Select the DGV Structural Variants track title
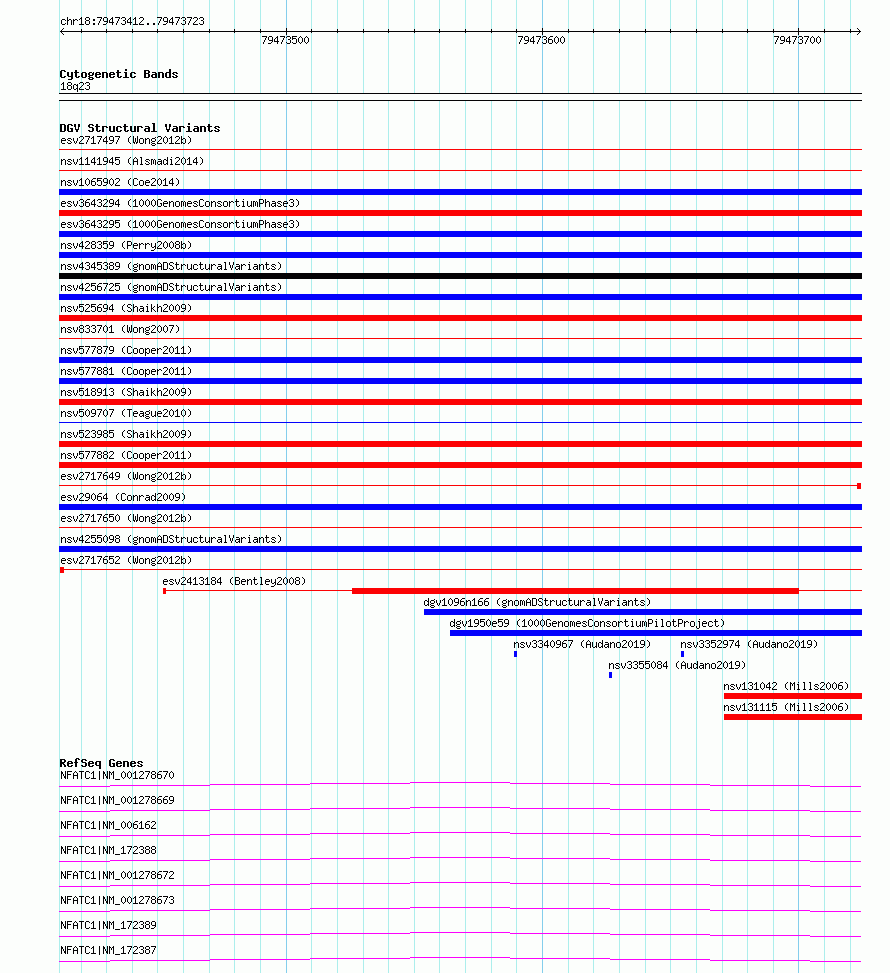 [x=140, y=128]
